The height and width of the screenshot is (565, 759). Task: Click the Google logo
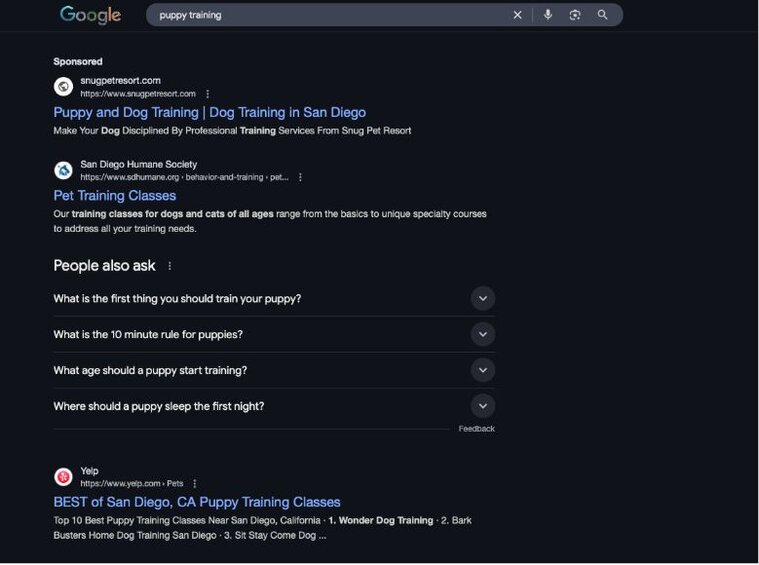click(x=90, y=15)
